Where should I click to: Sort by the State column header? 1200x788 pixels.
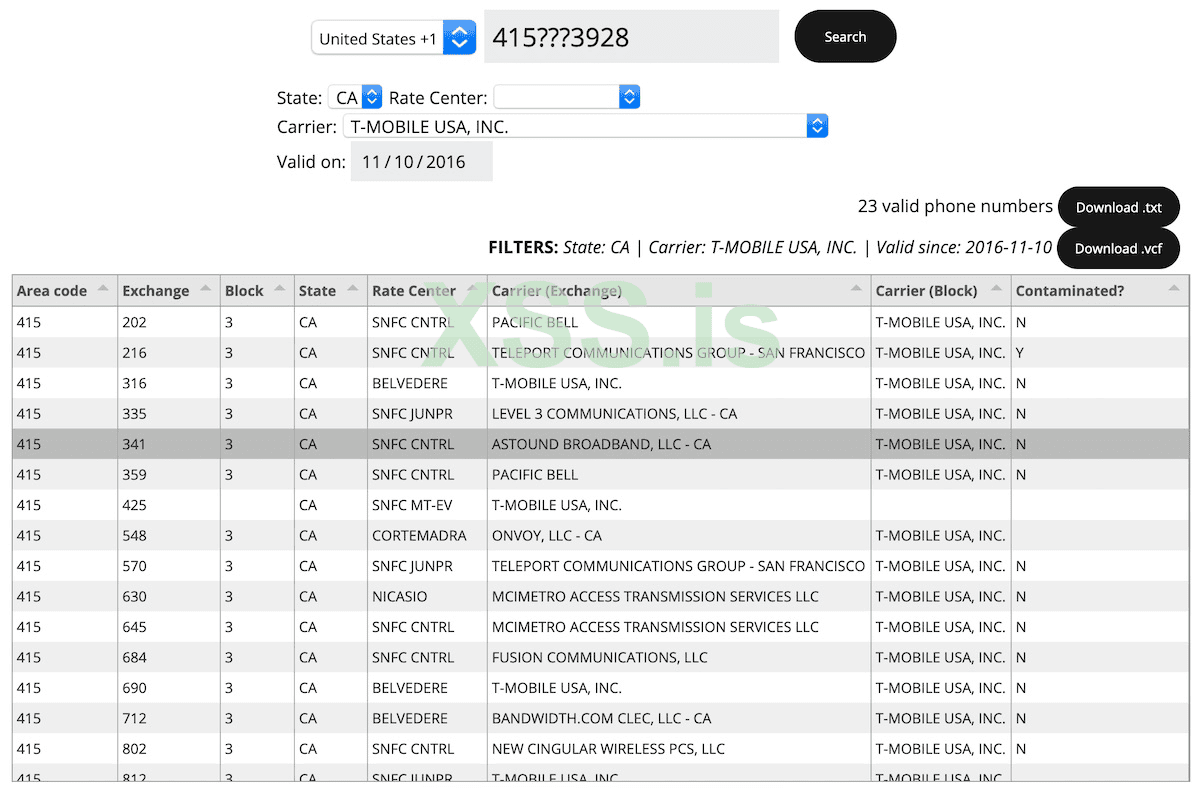pos(331,291)
